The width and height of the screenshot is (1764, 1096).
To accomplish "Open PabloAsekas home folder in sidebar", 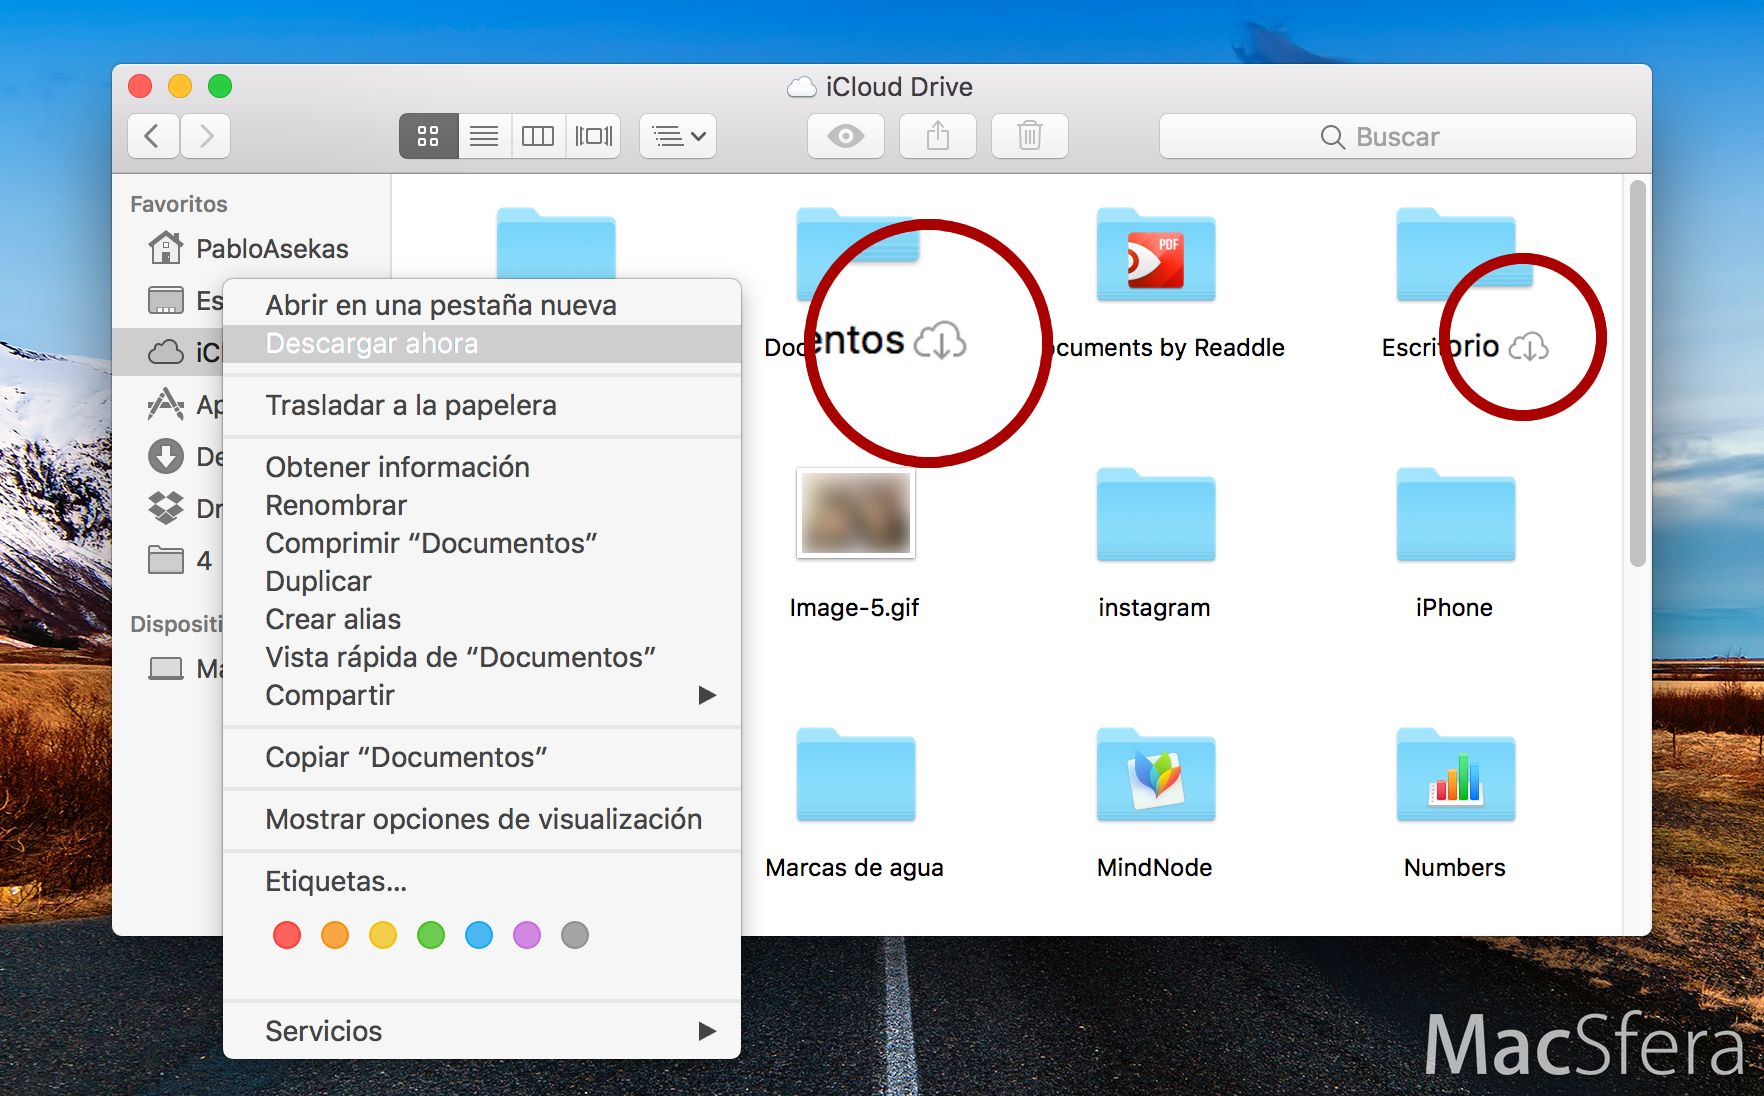I will [x=248, y=248].
